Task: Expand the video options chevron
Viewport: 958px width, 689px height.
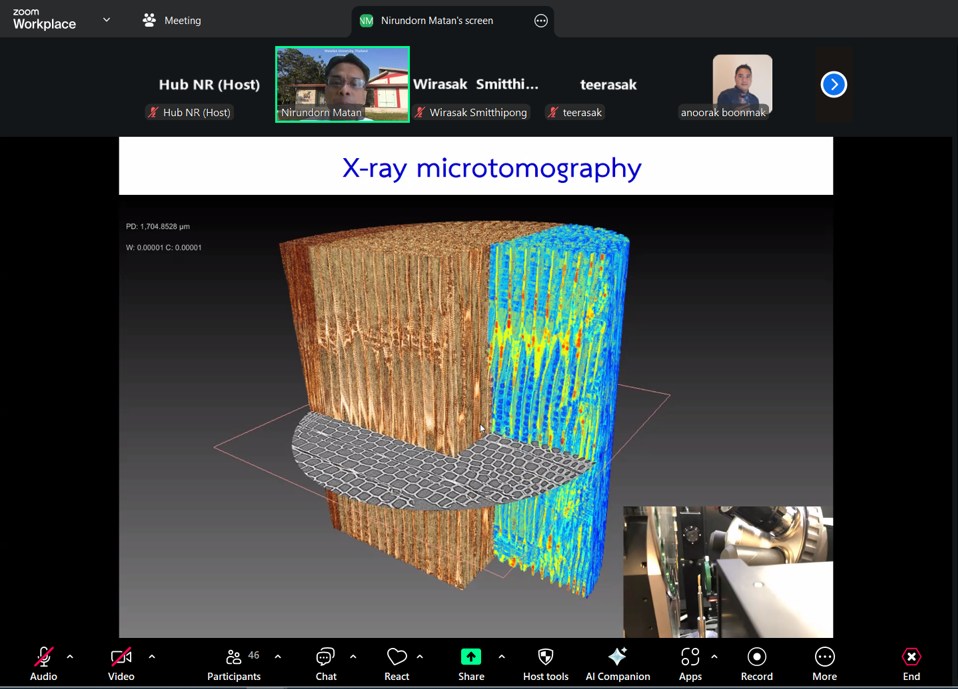Action: click(x=152, y=657)
